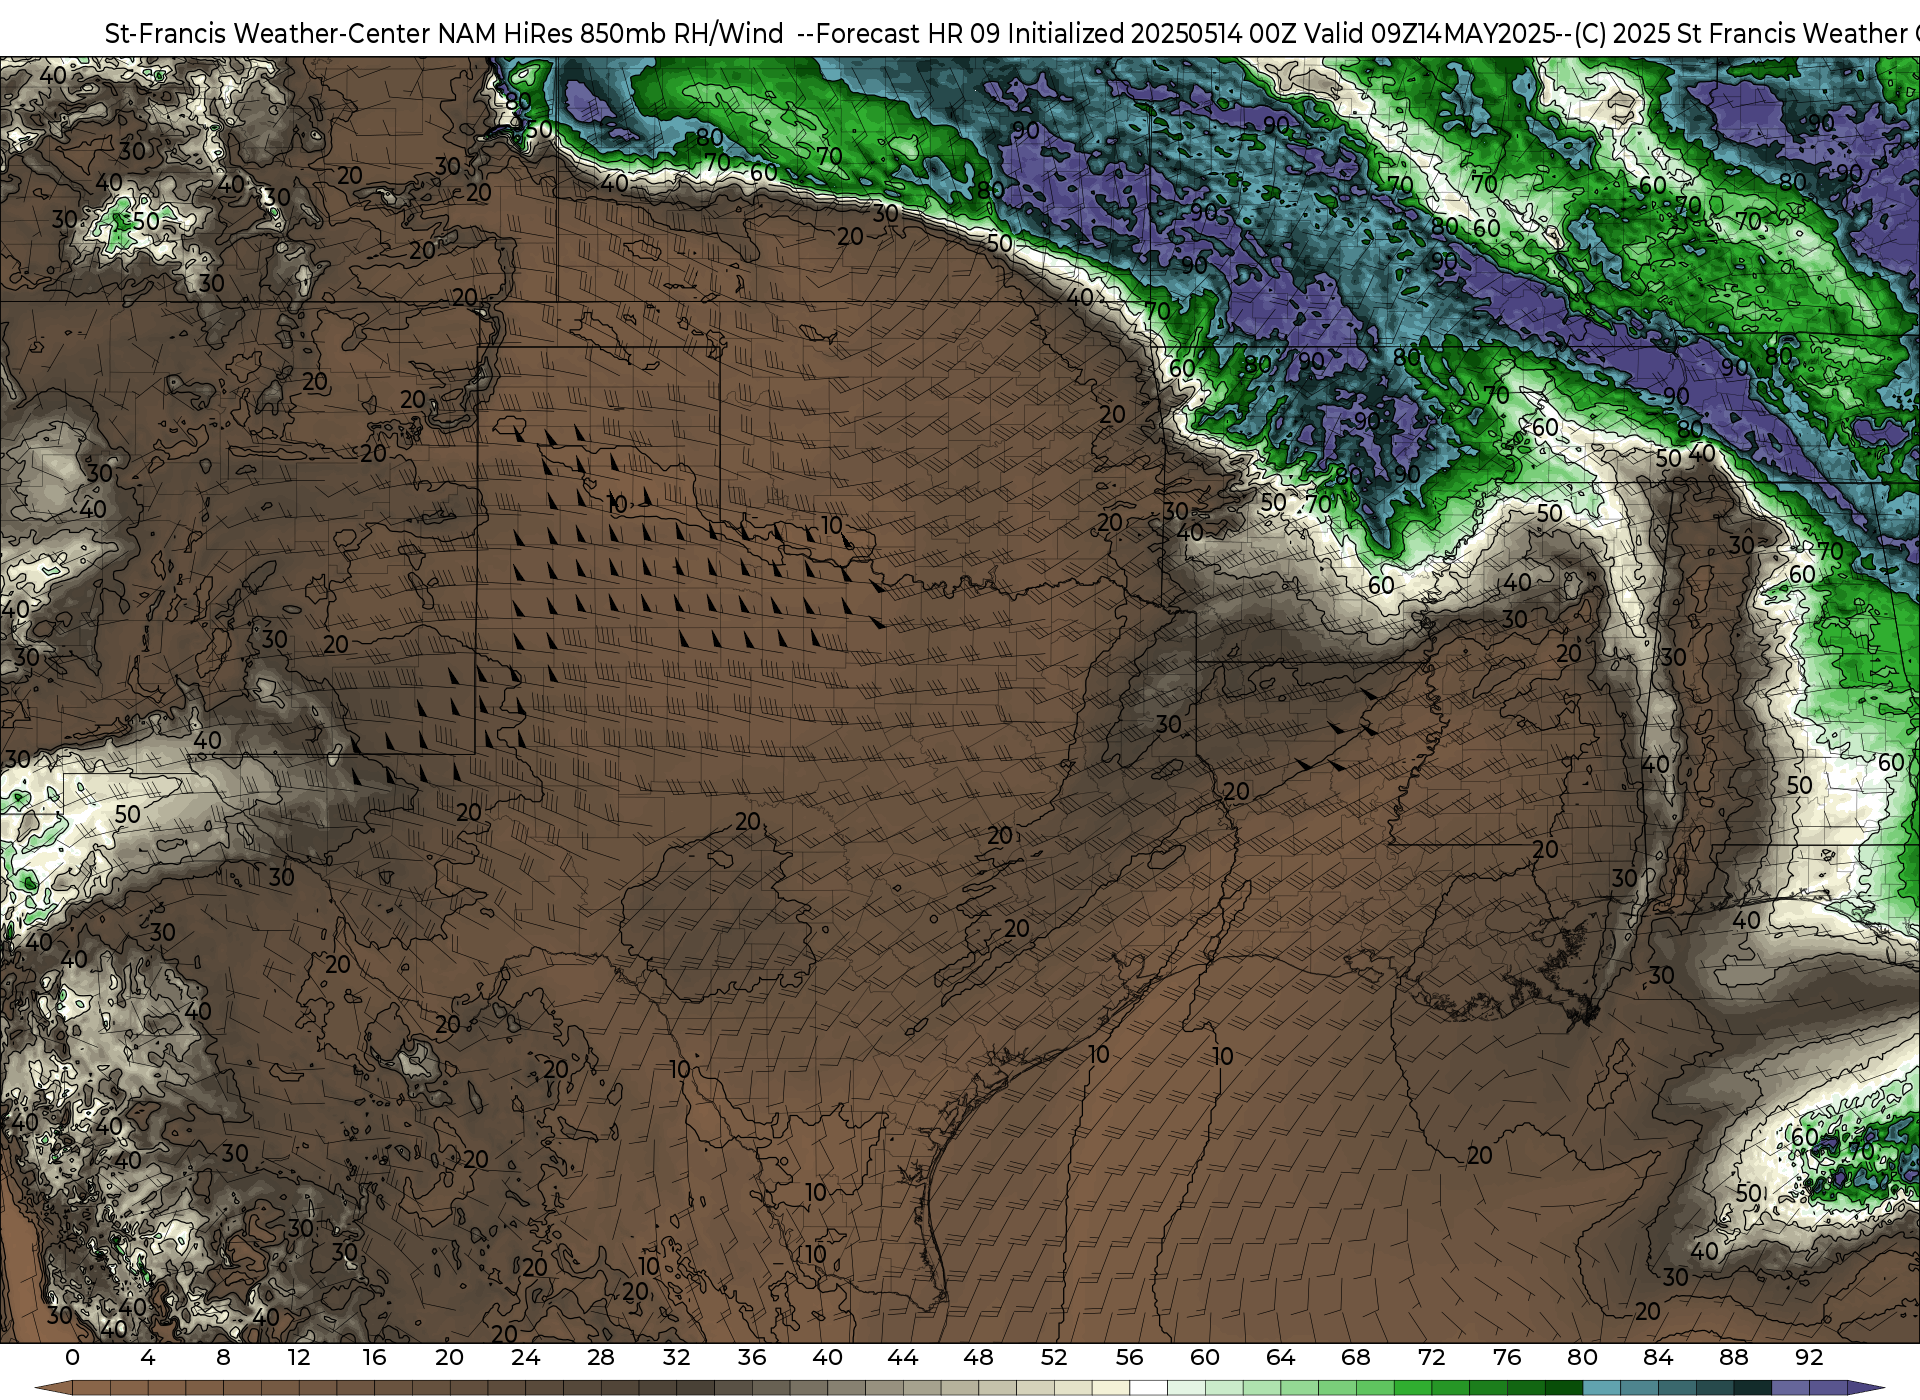Click the color bar label '52'

point(1054,1357)
